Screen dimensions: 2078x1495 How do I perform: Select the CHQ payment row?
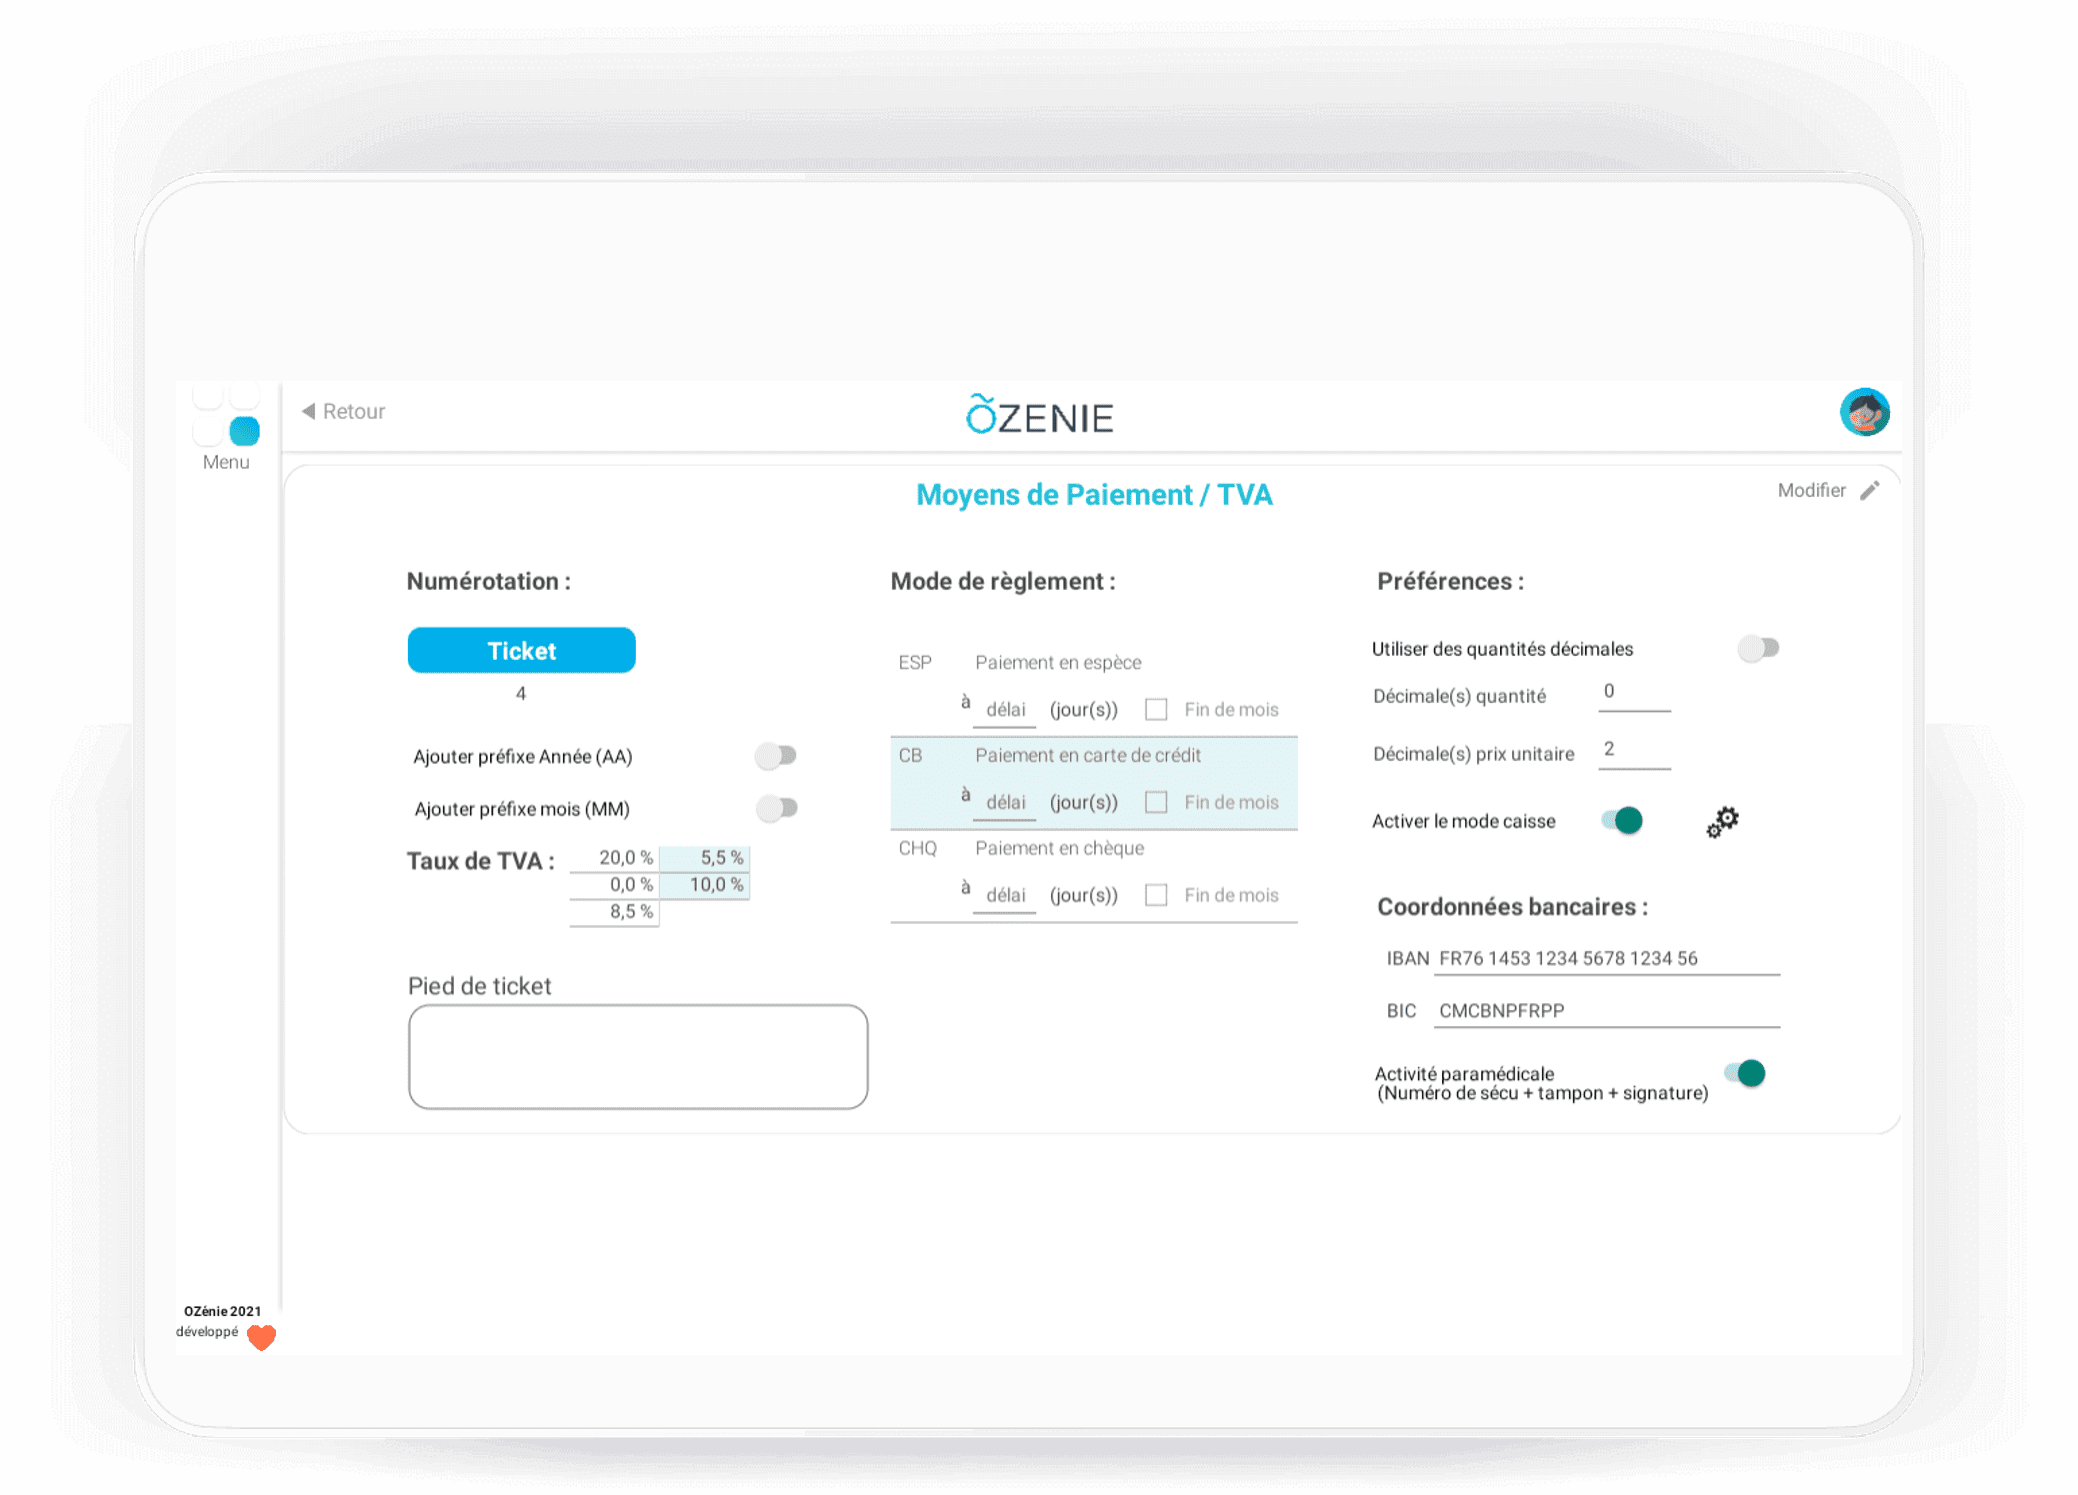(1094, 876)
